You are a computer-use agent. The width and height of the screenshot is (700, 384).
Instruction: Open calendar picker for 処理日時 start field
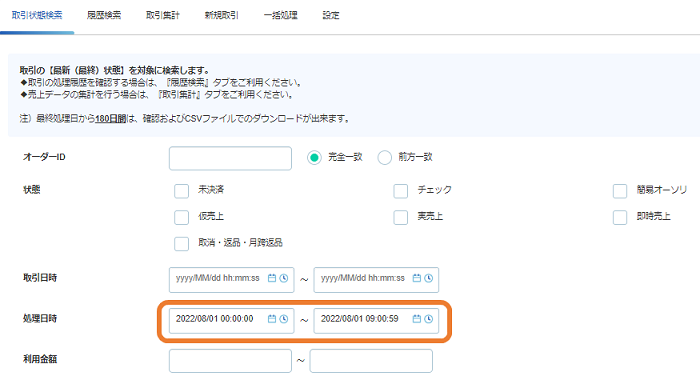(x=271, y=319)
